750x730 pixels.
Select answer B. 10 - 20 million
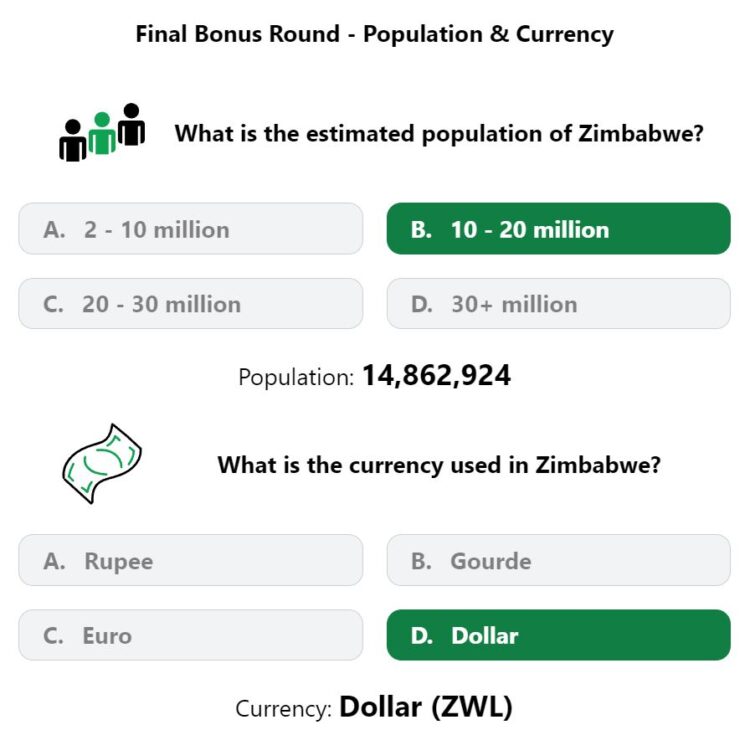click(558, 229)
